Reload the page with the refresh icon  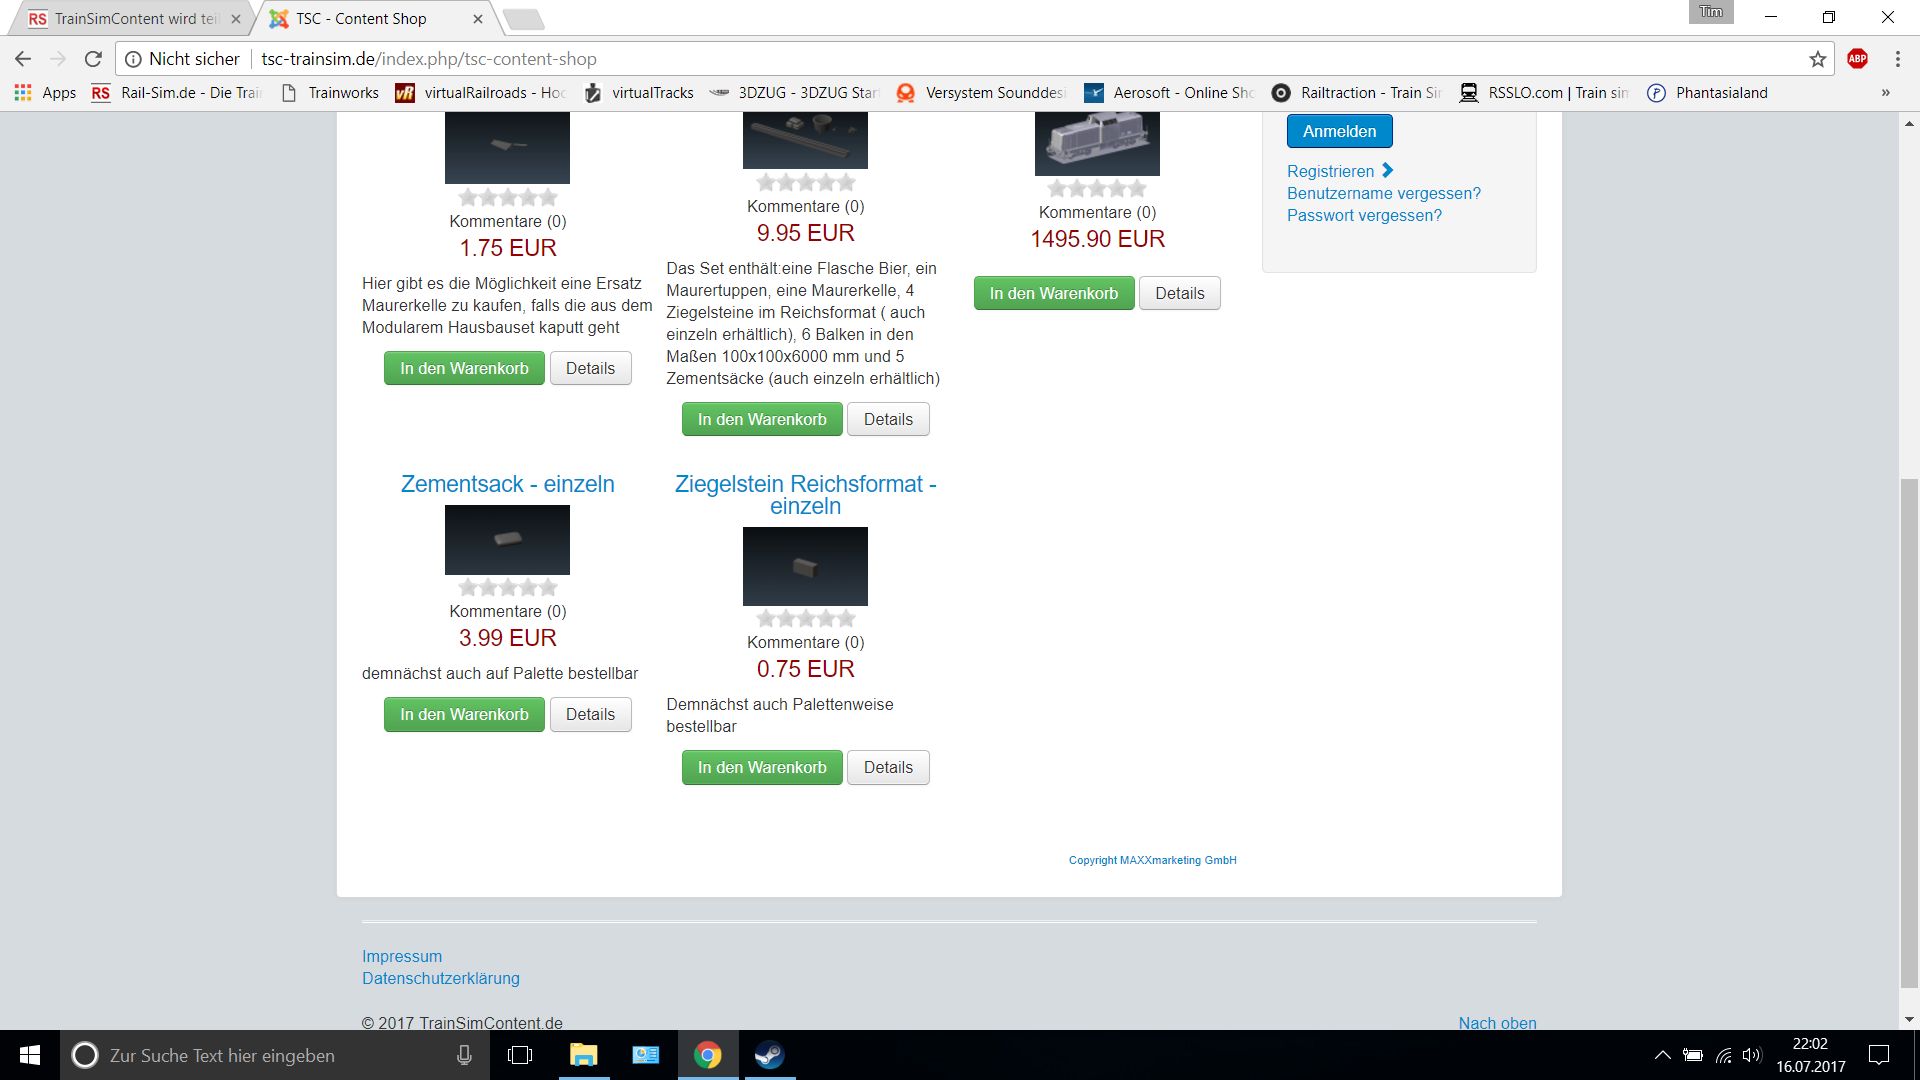(93, 59)
